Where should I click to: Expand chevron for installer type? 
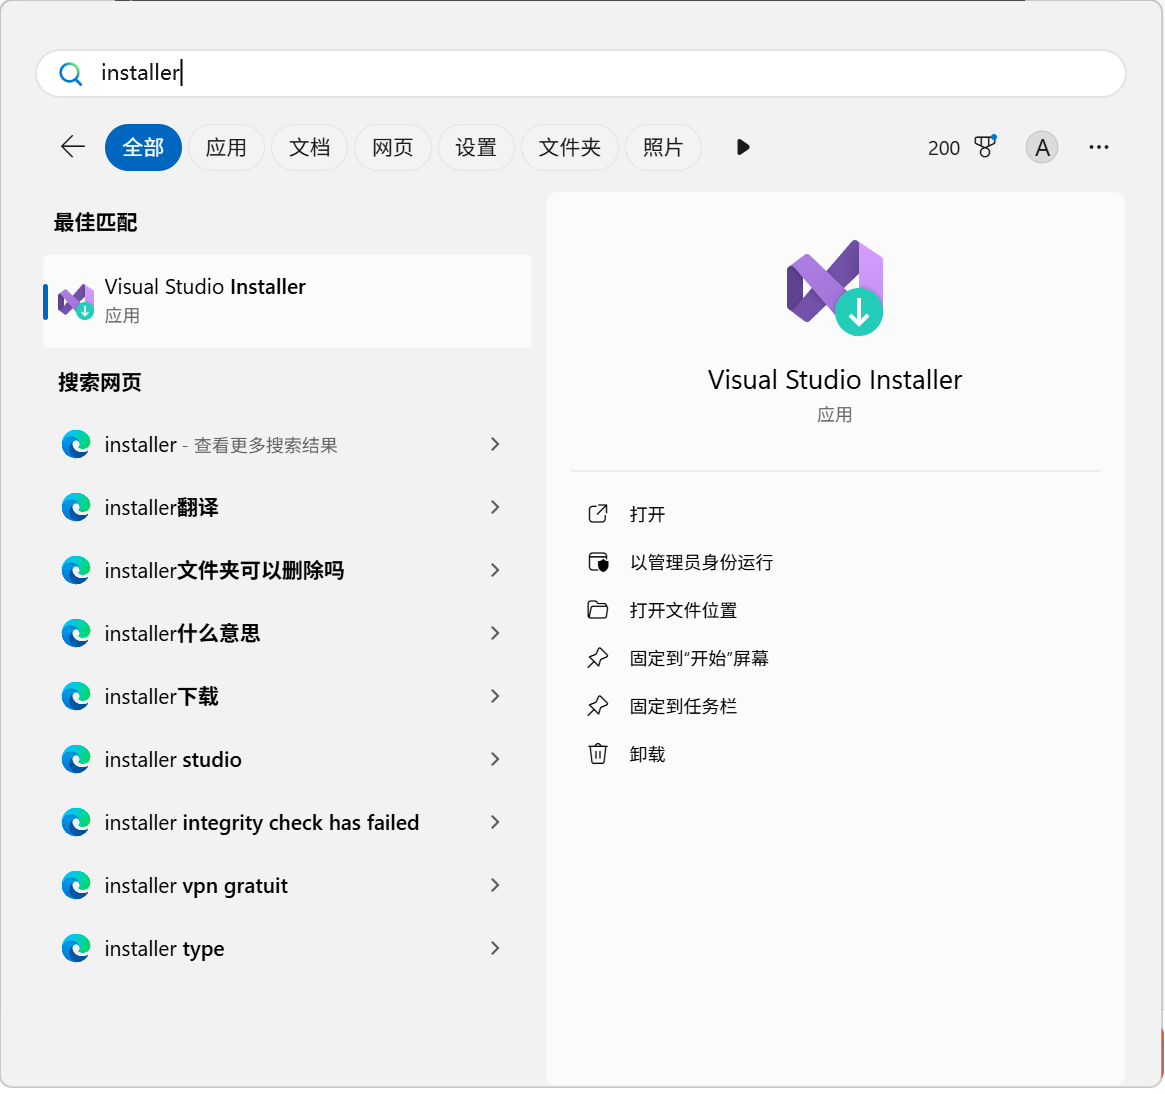tap(496, 948)
